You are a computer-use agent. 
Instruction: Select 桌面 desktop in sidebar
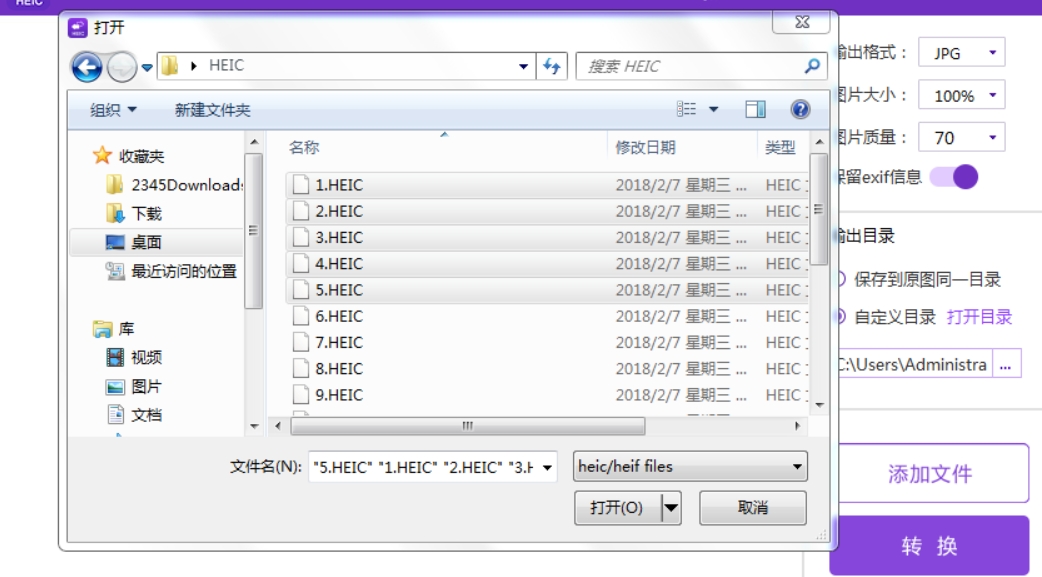(156, 242)
